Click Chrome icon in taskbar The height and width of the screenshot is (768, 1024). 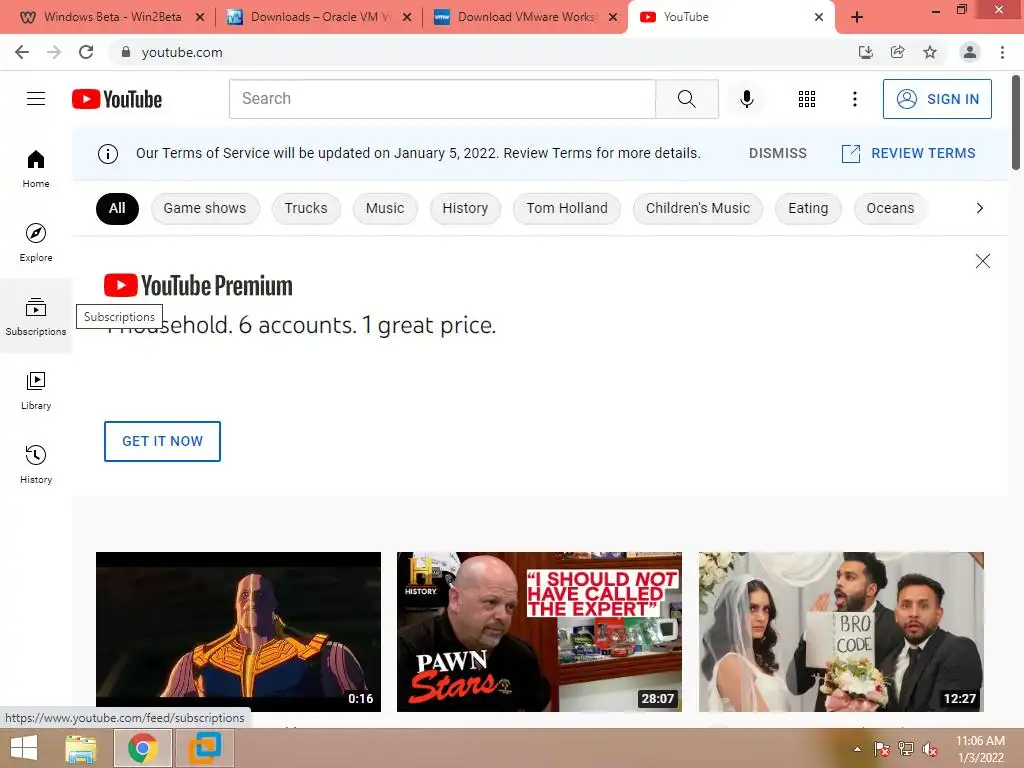pyautogui.click(x=142, y=748)
